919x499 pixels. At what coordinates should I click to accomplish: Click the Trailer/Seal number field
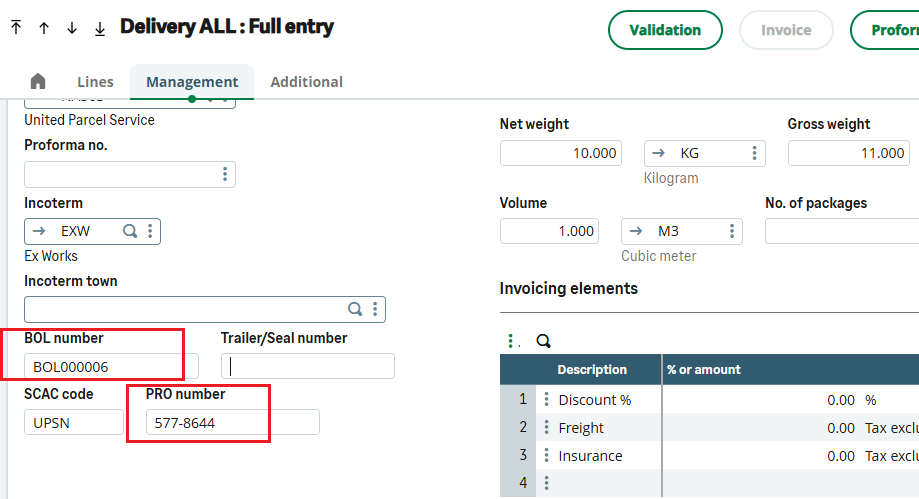pyautogui.click(x=307, y=366)
